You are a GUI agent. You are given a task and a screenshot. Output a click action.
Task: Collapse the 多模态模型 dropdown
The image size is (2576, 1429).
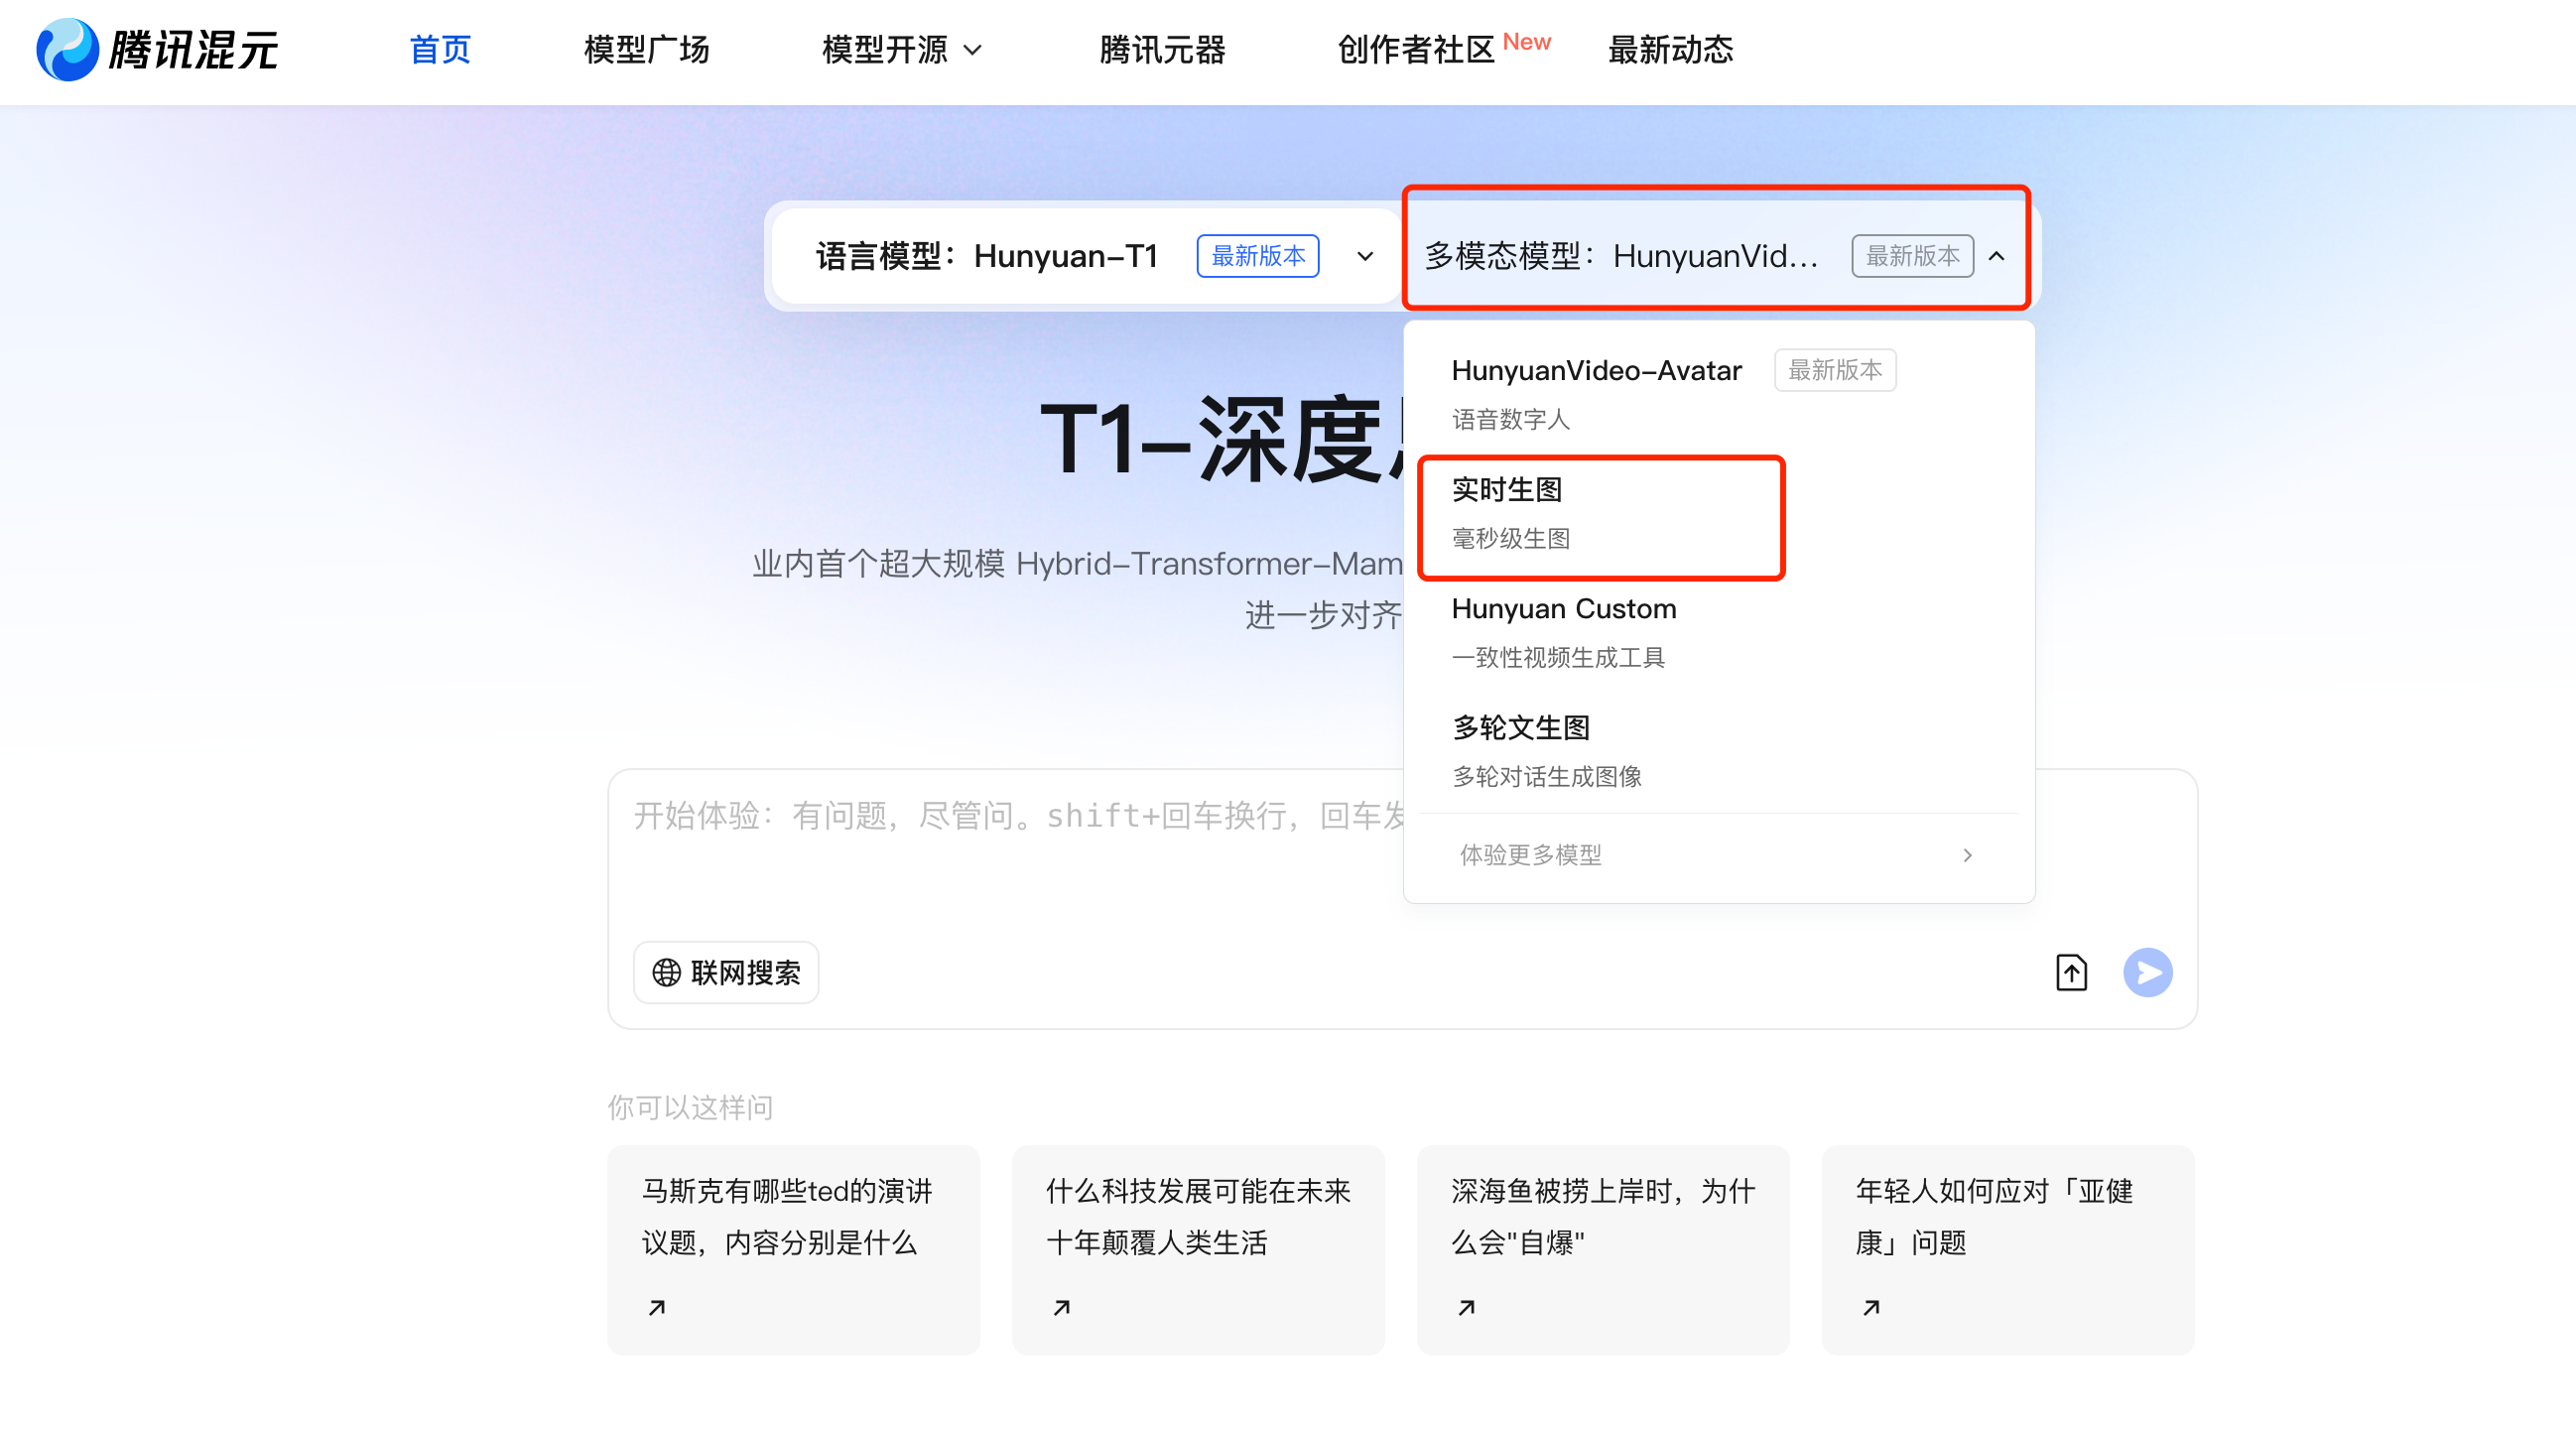(1996, 256)
